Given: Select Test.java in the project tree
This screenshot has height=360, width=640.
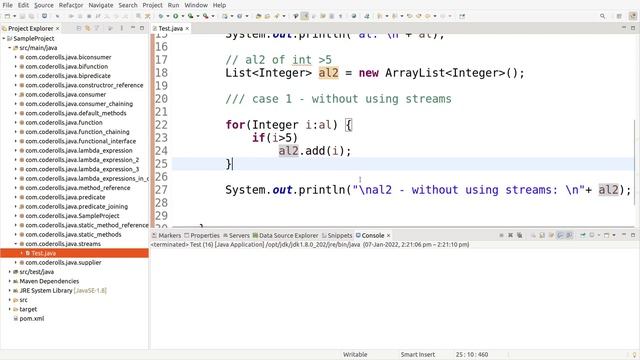Looking at the screenshot, I should (x=43, y=253).
